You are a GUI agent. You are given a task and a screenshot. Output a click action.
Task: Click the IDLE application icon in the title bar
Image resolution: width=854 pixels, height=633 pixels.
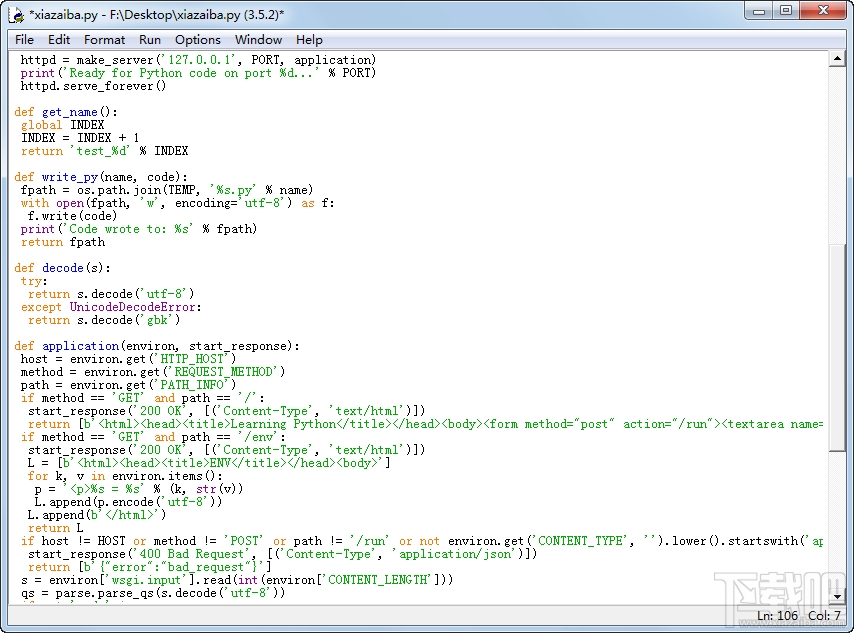coord(14,14)
